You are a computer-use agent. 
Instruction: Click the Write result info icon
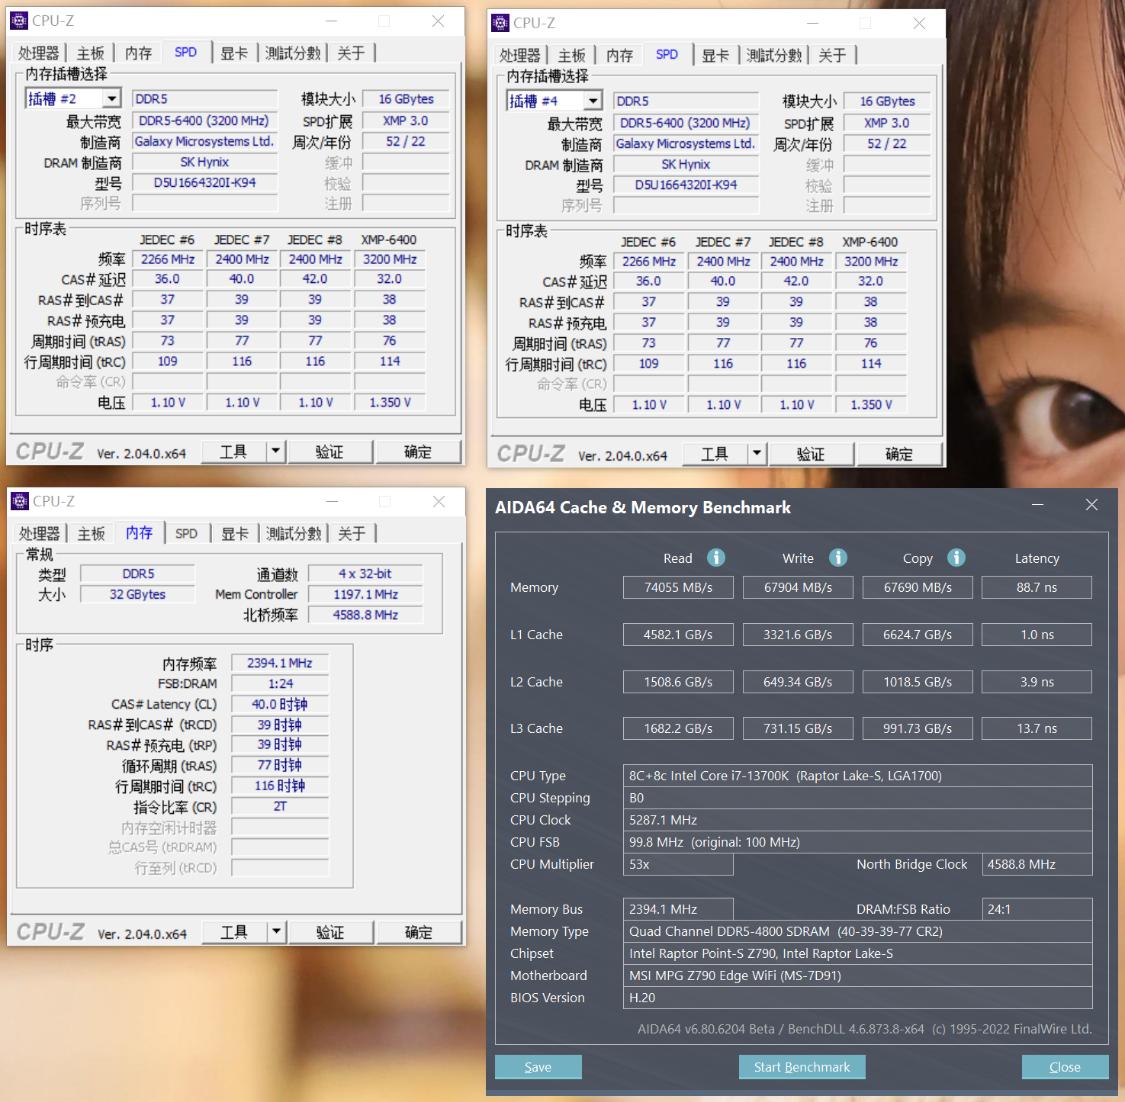[x=837, y=558]
